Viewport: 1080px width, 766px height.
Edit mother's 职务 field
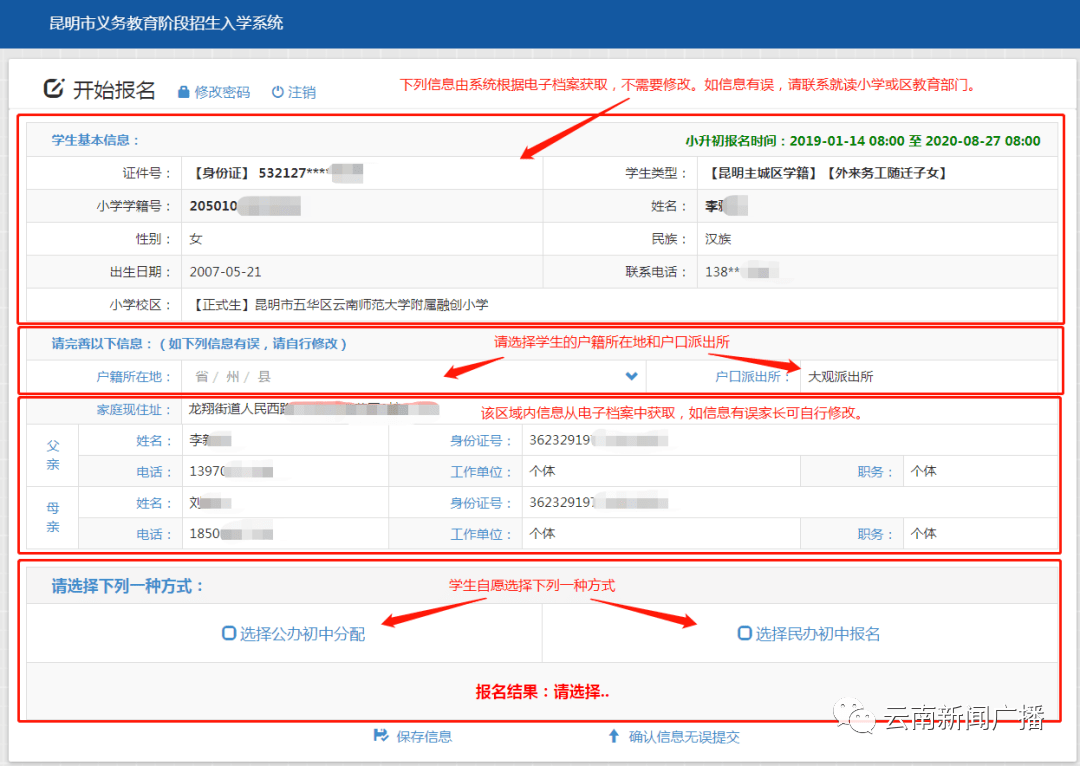980,534
